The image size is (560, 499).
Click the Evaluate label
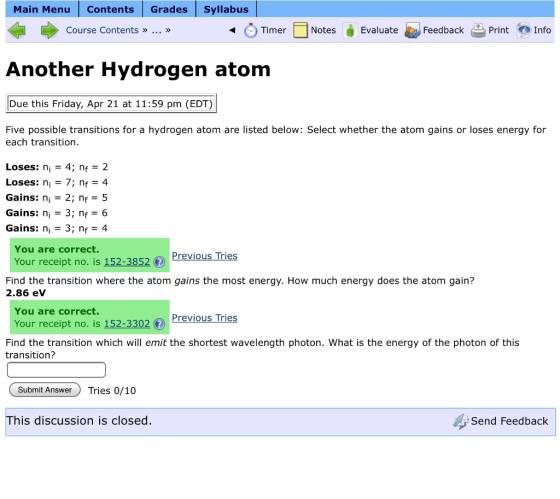point(379,30)
